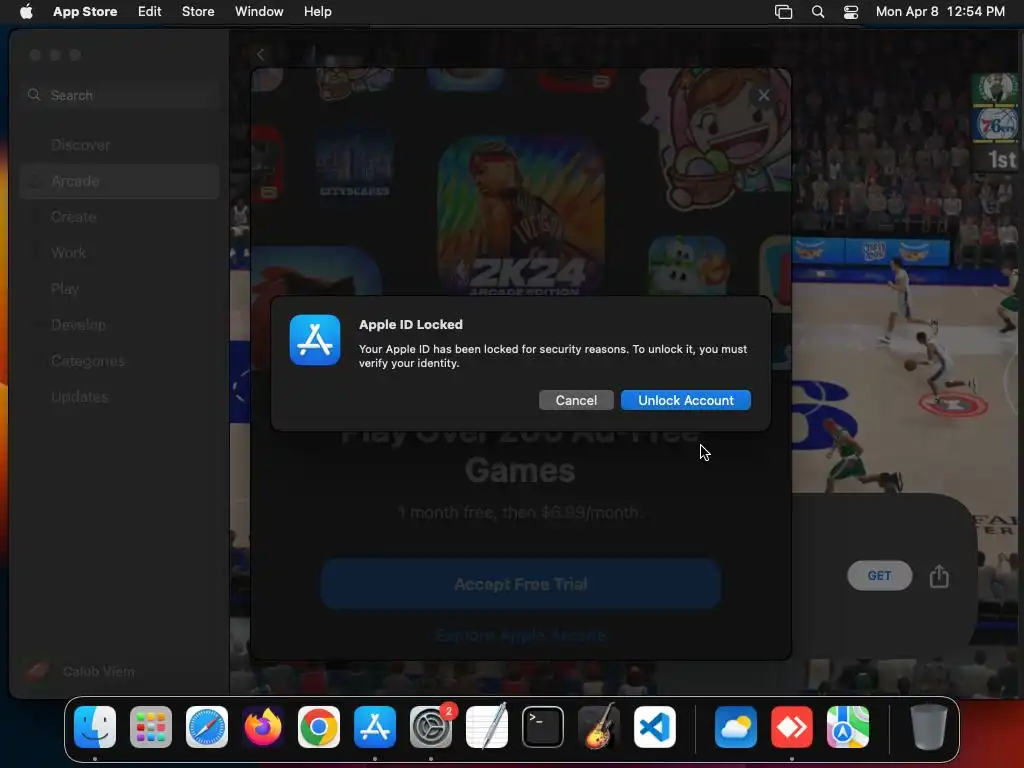Open Launchpad from the Dock
Image resolution: width=1024 pixels, height=768 pixels.
pos(151,727)
